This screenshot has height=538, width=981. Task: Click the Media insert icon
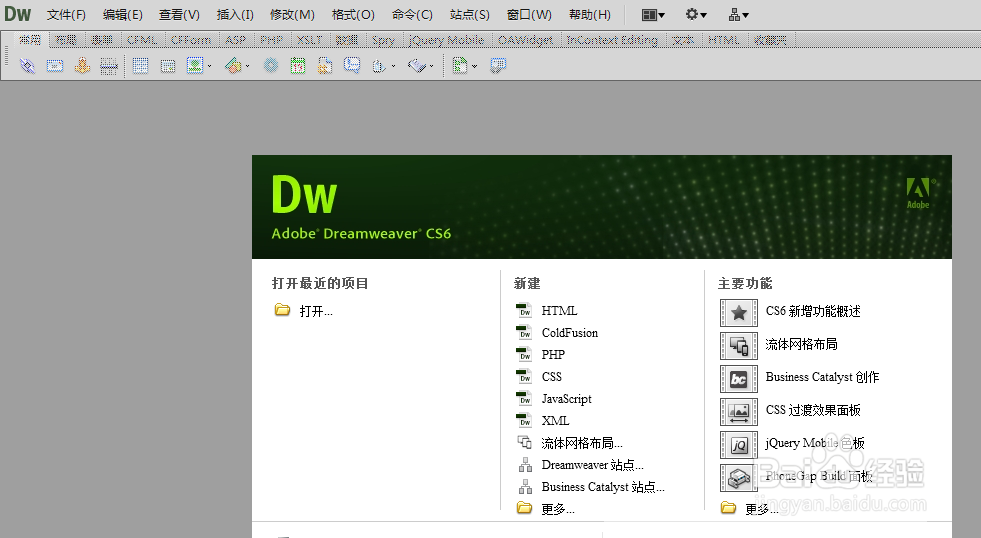click(233, 65)
